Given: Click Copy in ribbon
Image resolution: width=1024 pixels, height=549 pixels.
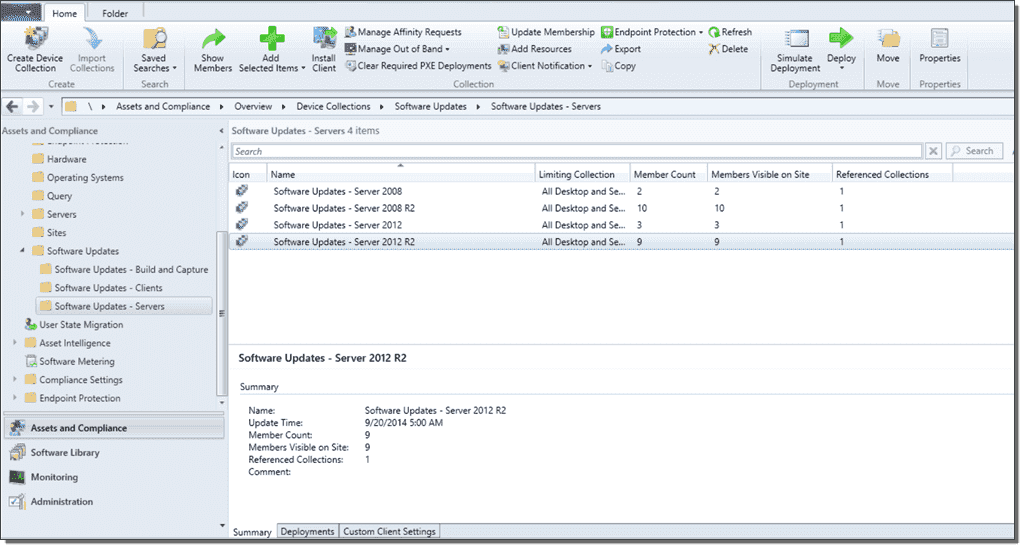Looking at the screenshot, I should click(x=618, y=66).
